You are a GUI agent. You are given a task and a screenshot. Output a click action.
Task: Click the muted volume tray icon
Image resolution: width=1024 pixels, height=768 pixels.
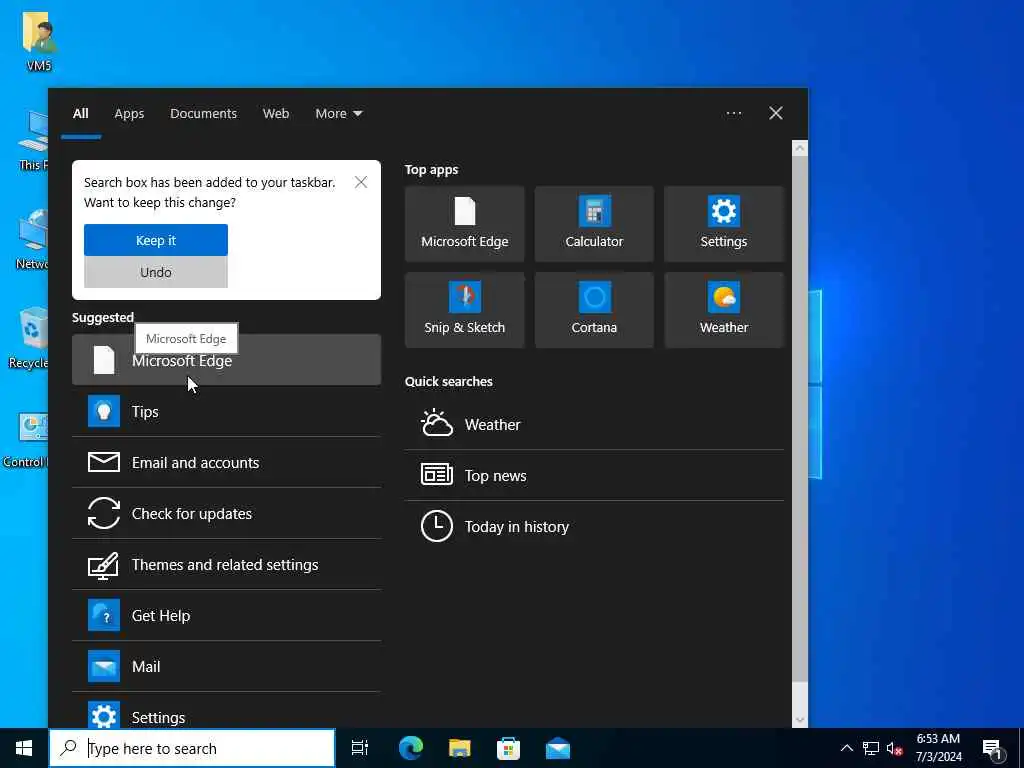pos(894,748)
